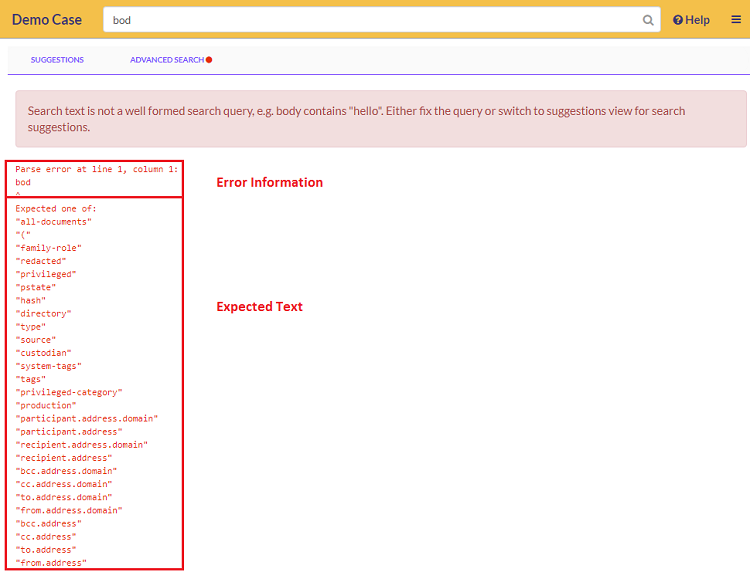Select "privileged-category" in expected list

click(x=68, y=392)
